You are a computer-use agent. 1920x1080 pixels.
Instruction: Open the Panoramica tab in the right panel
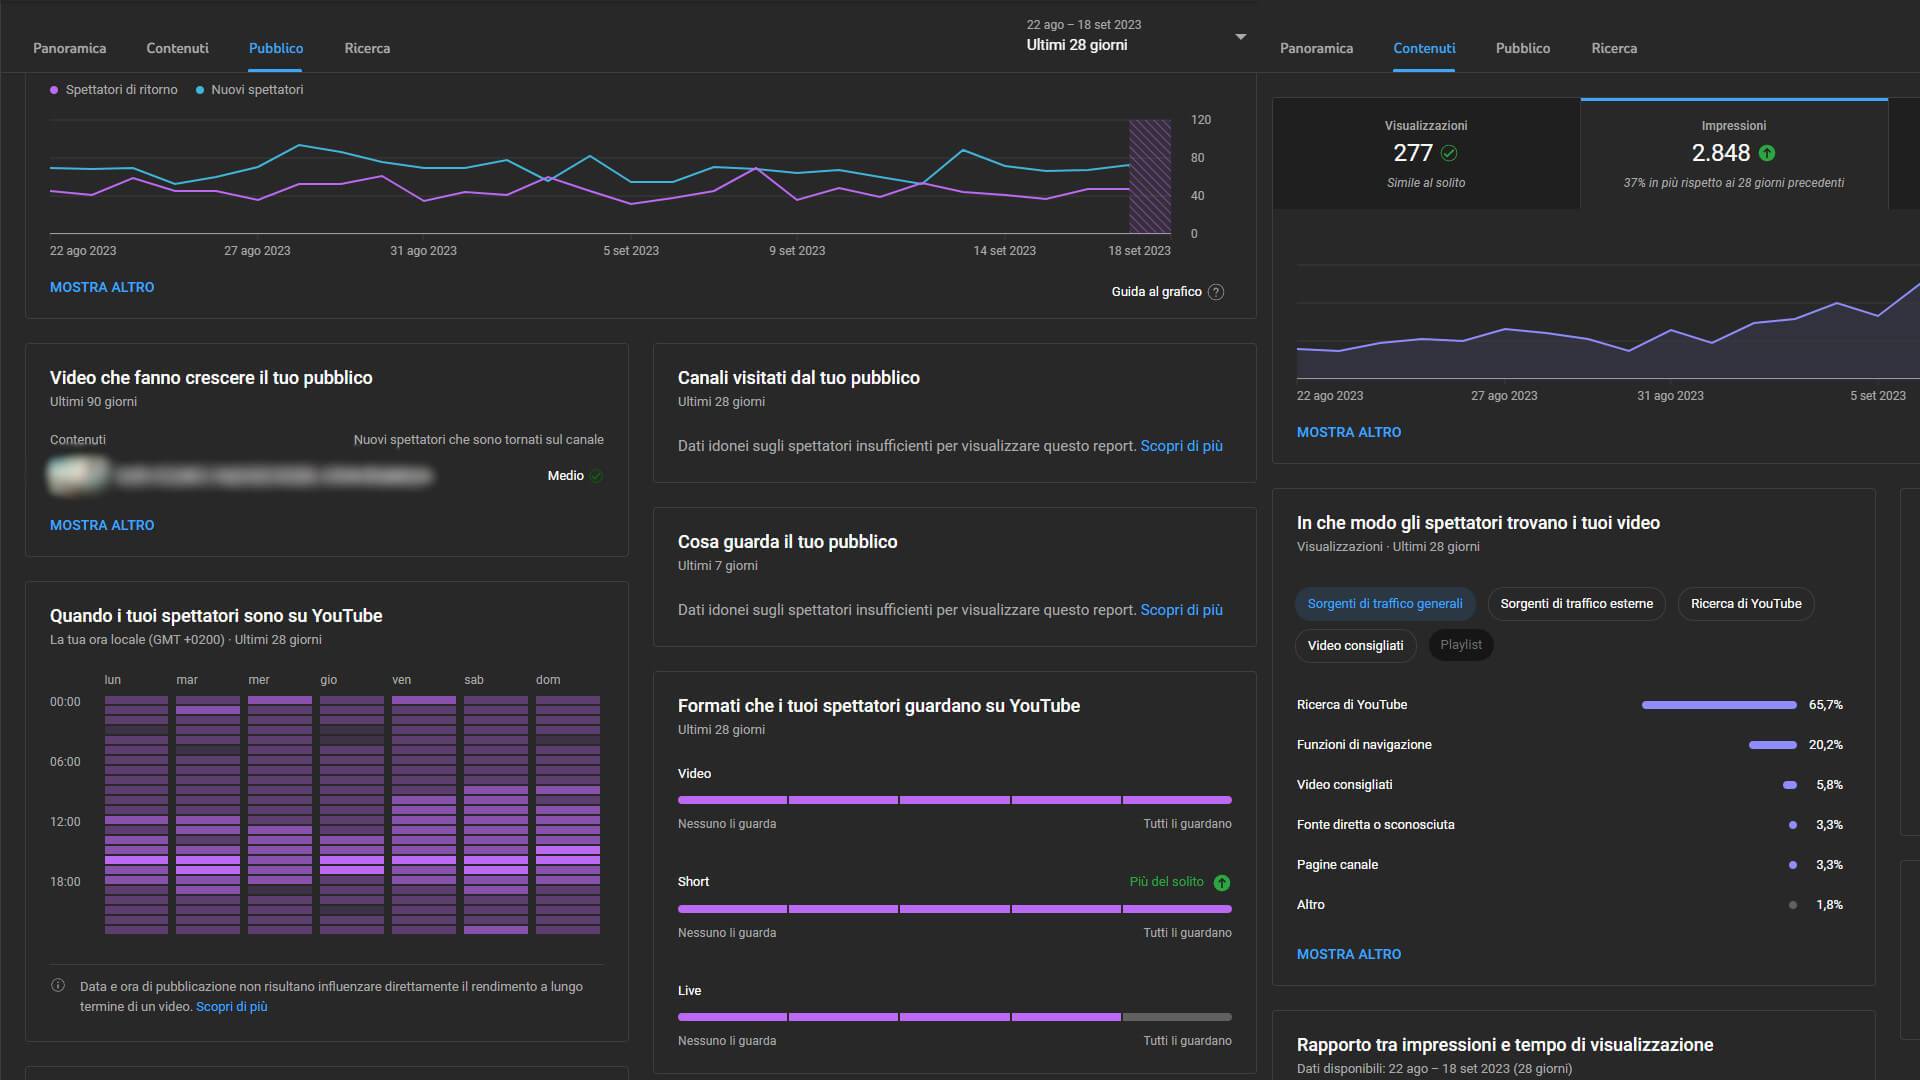coord(1316,48)
